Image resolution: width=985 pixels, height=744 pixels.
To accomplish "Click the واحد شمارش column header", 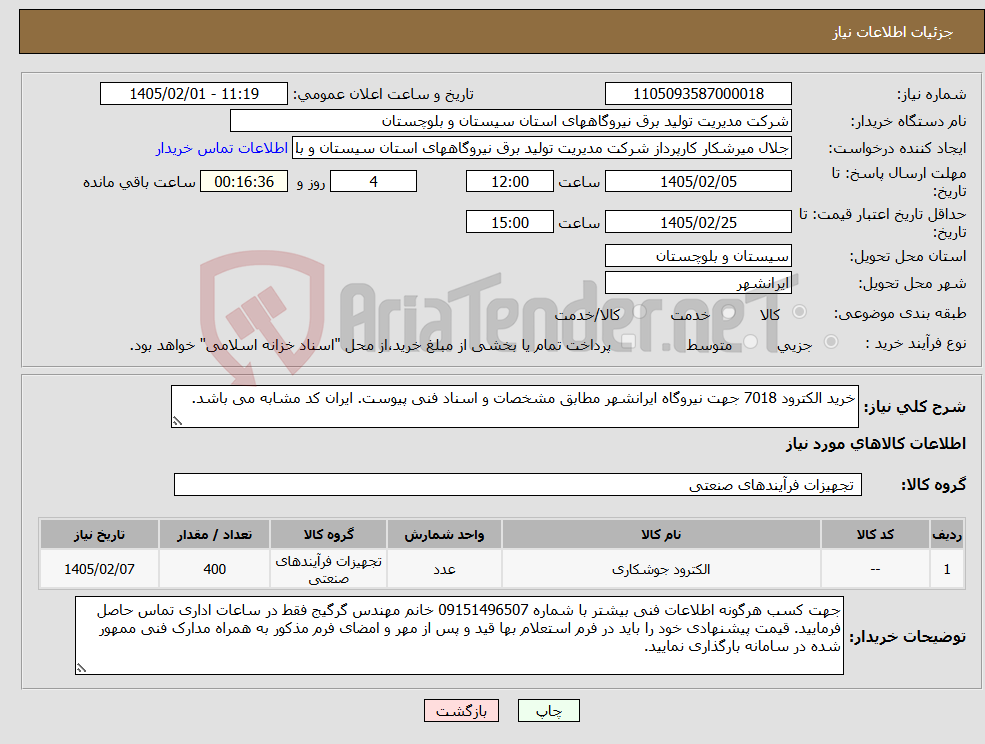I will tap(444, 534).
